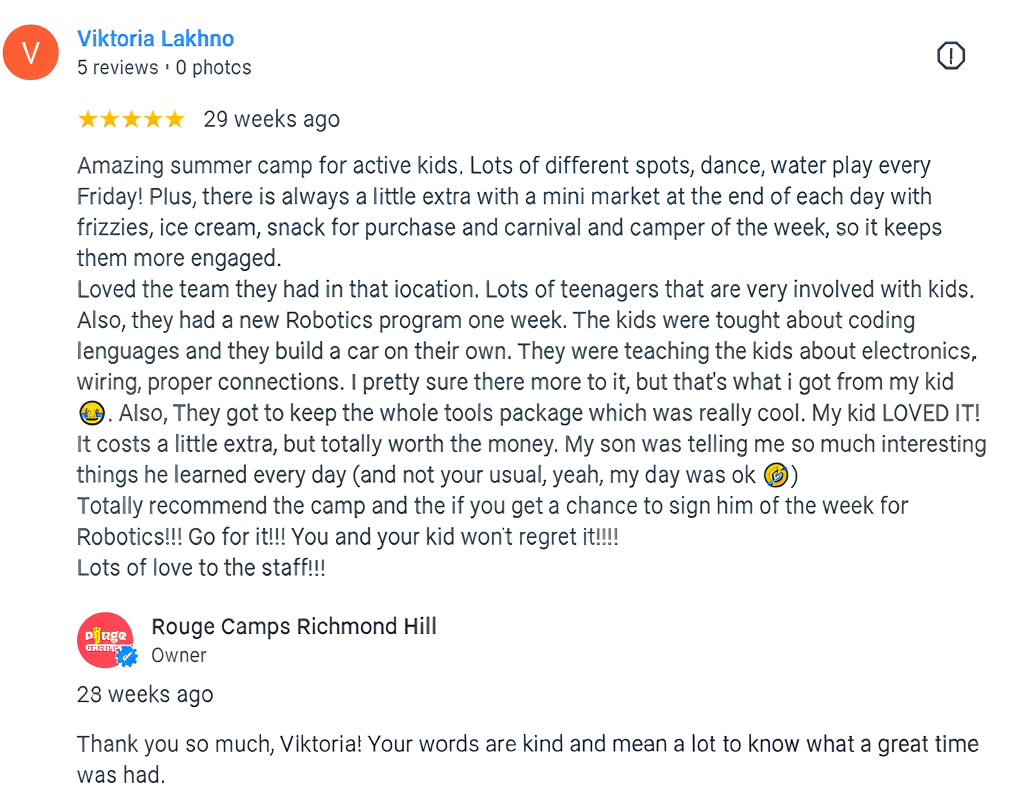Click the "0 photos" count text
1024x812 pixels.
213,68
